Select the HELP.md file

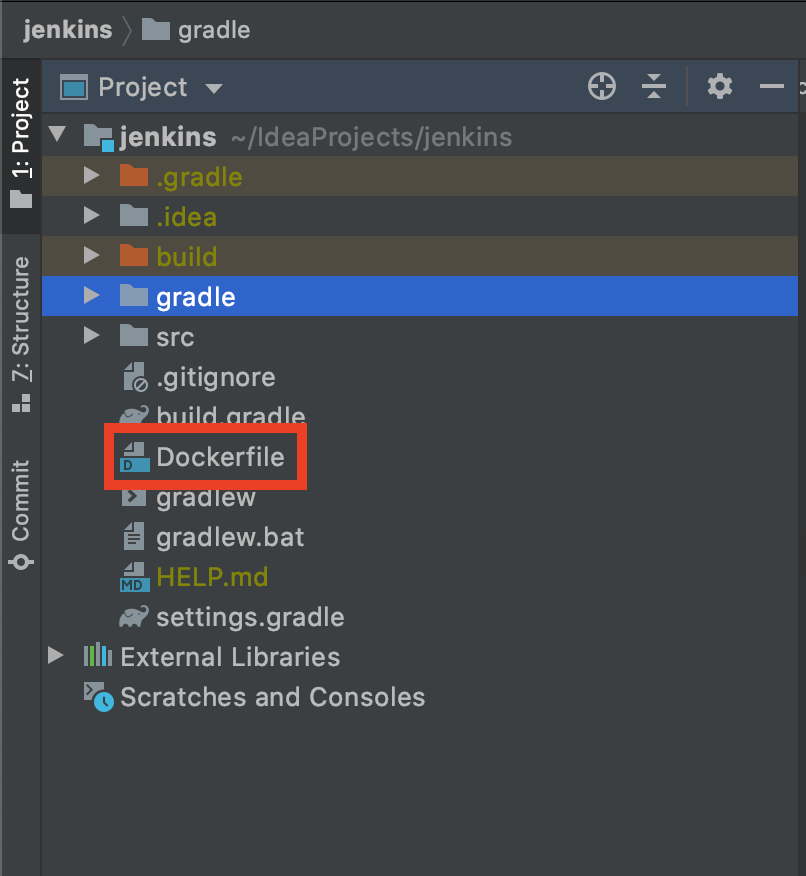click(212, 577)
